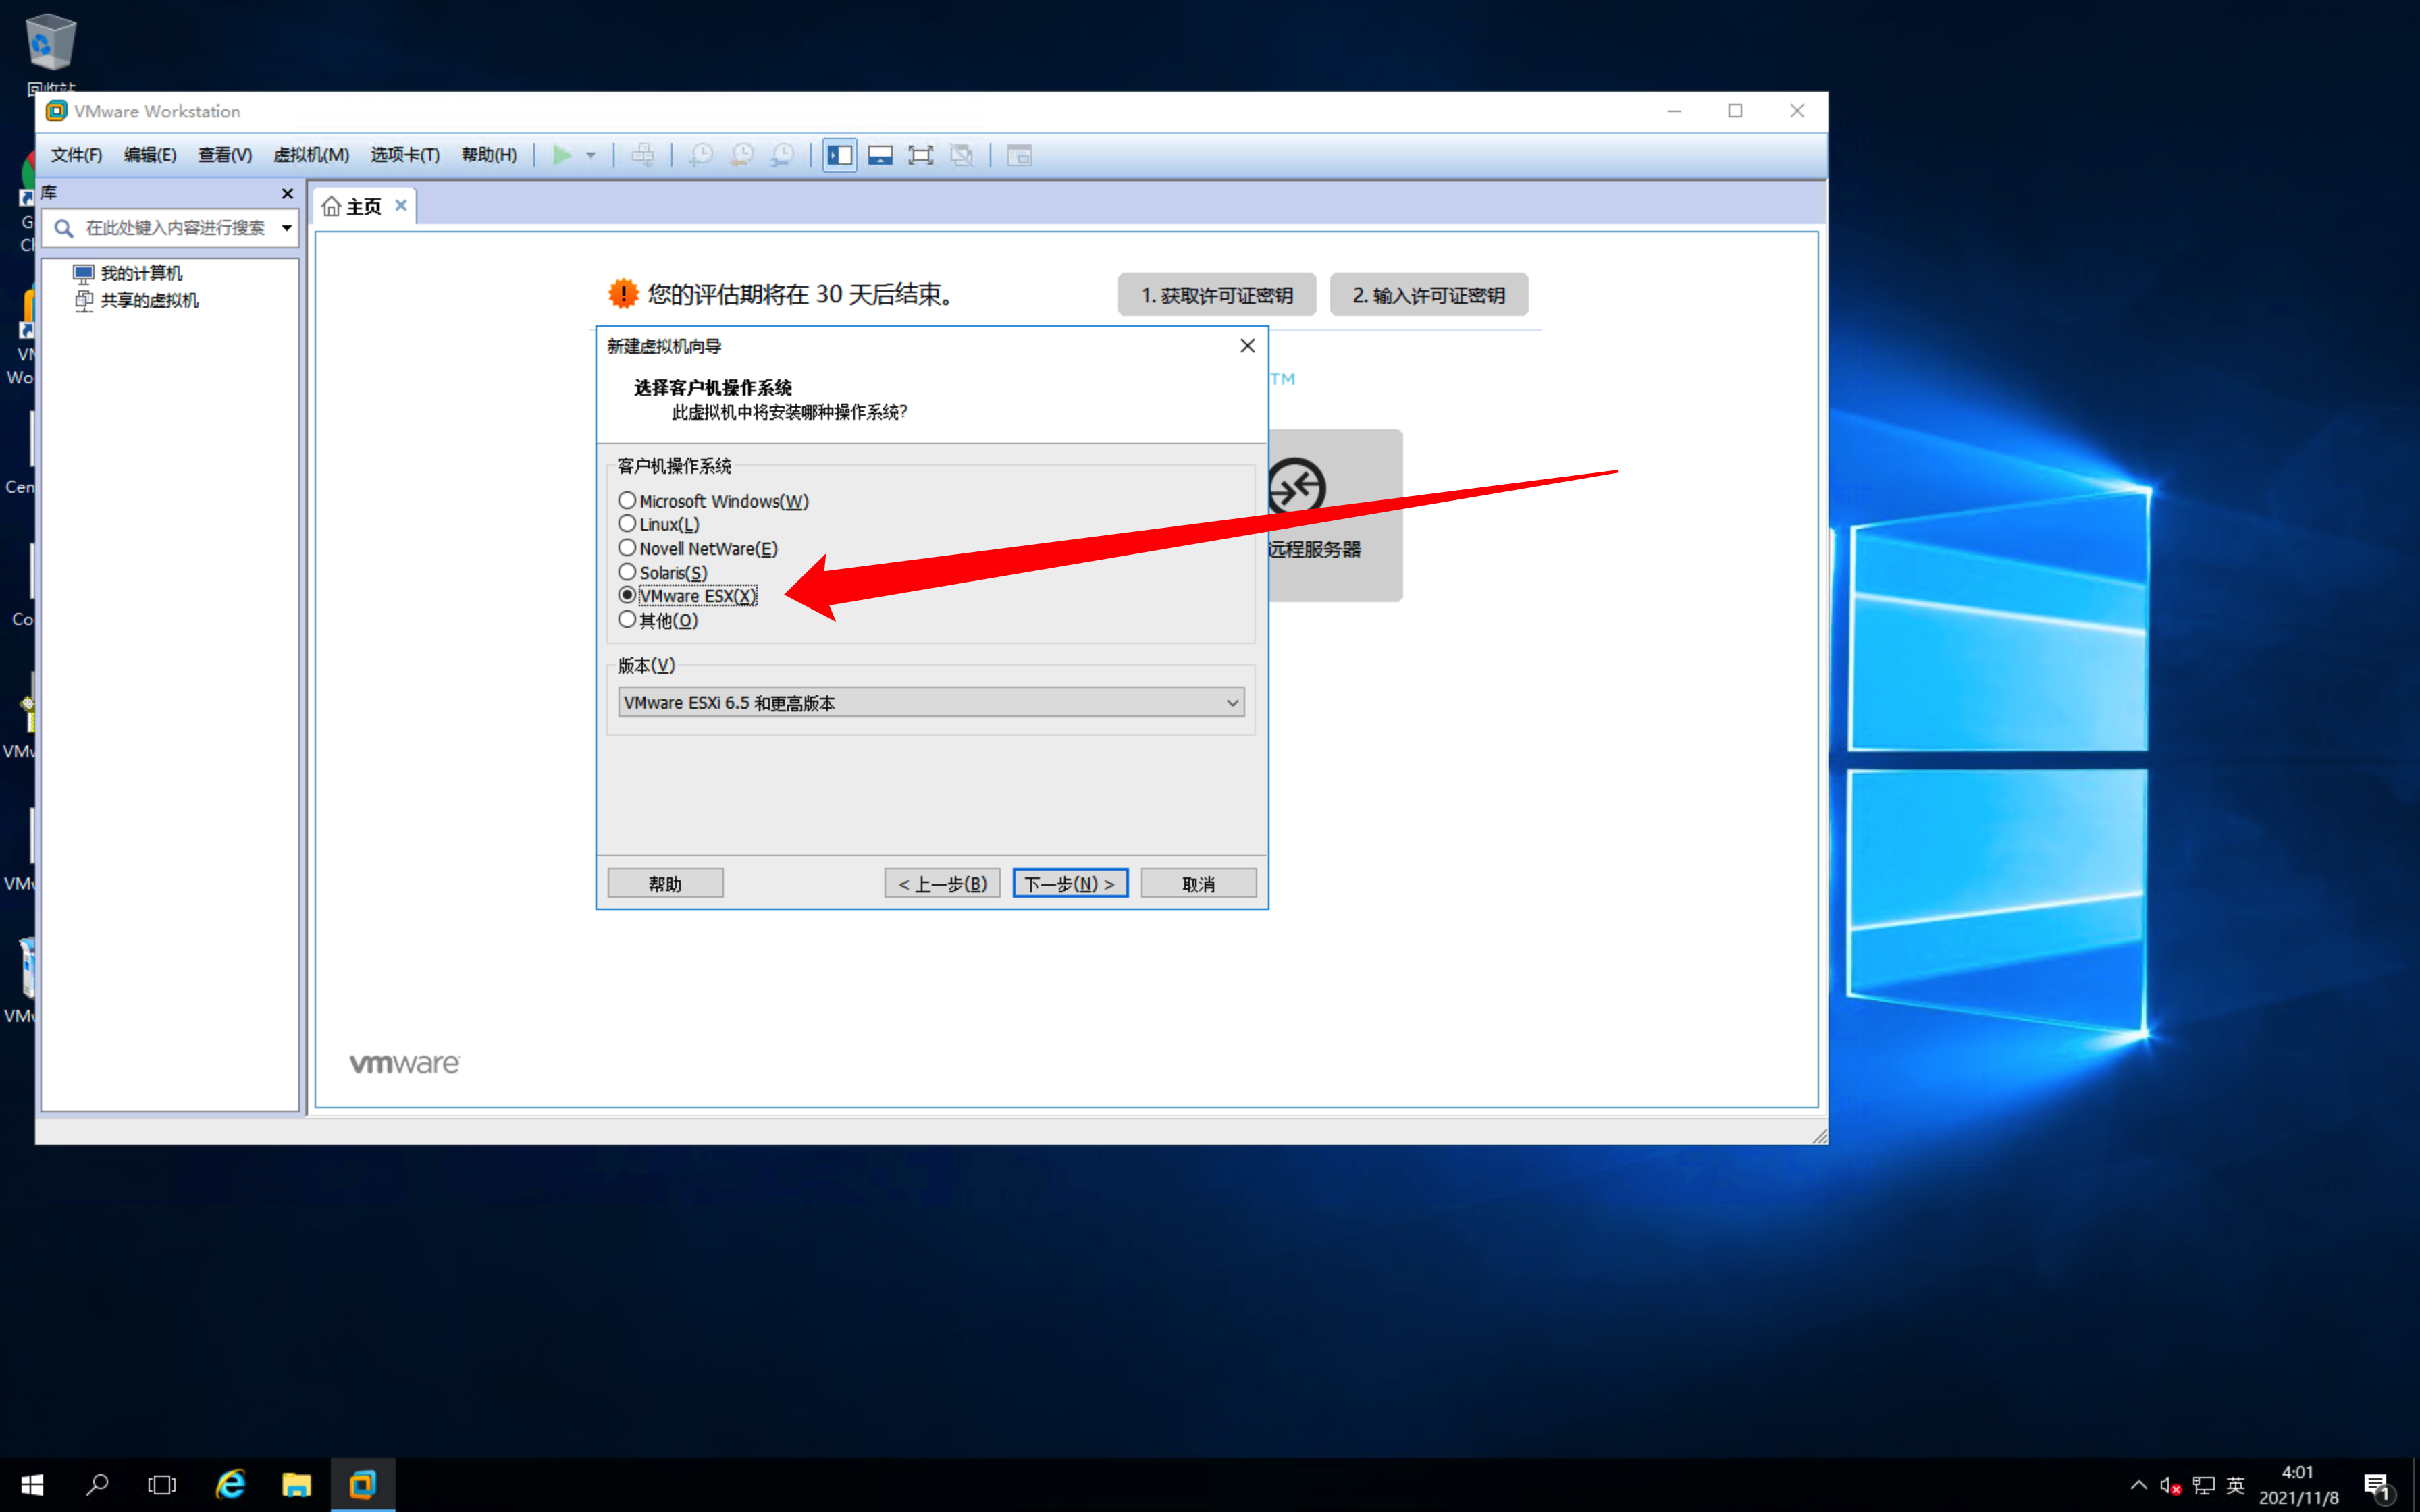
Task: Click the 获取许可证密钥 button
Action: (x=1216, y=295)
